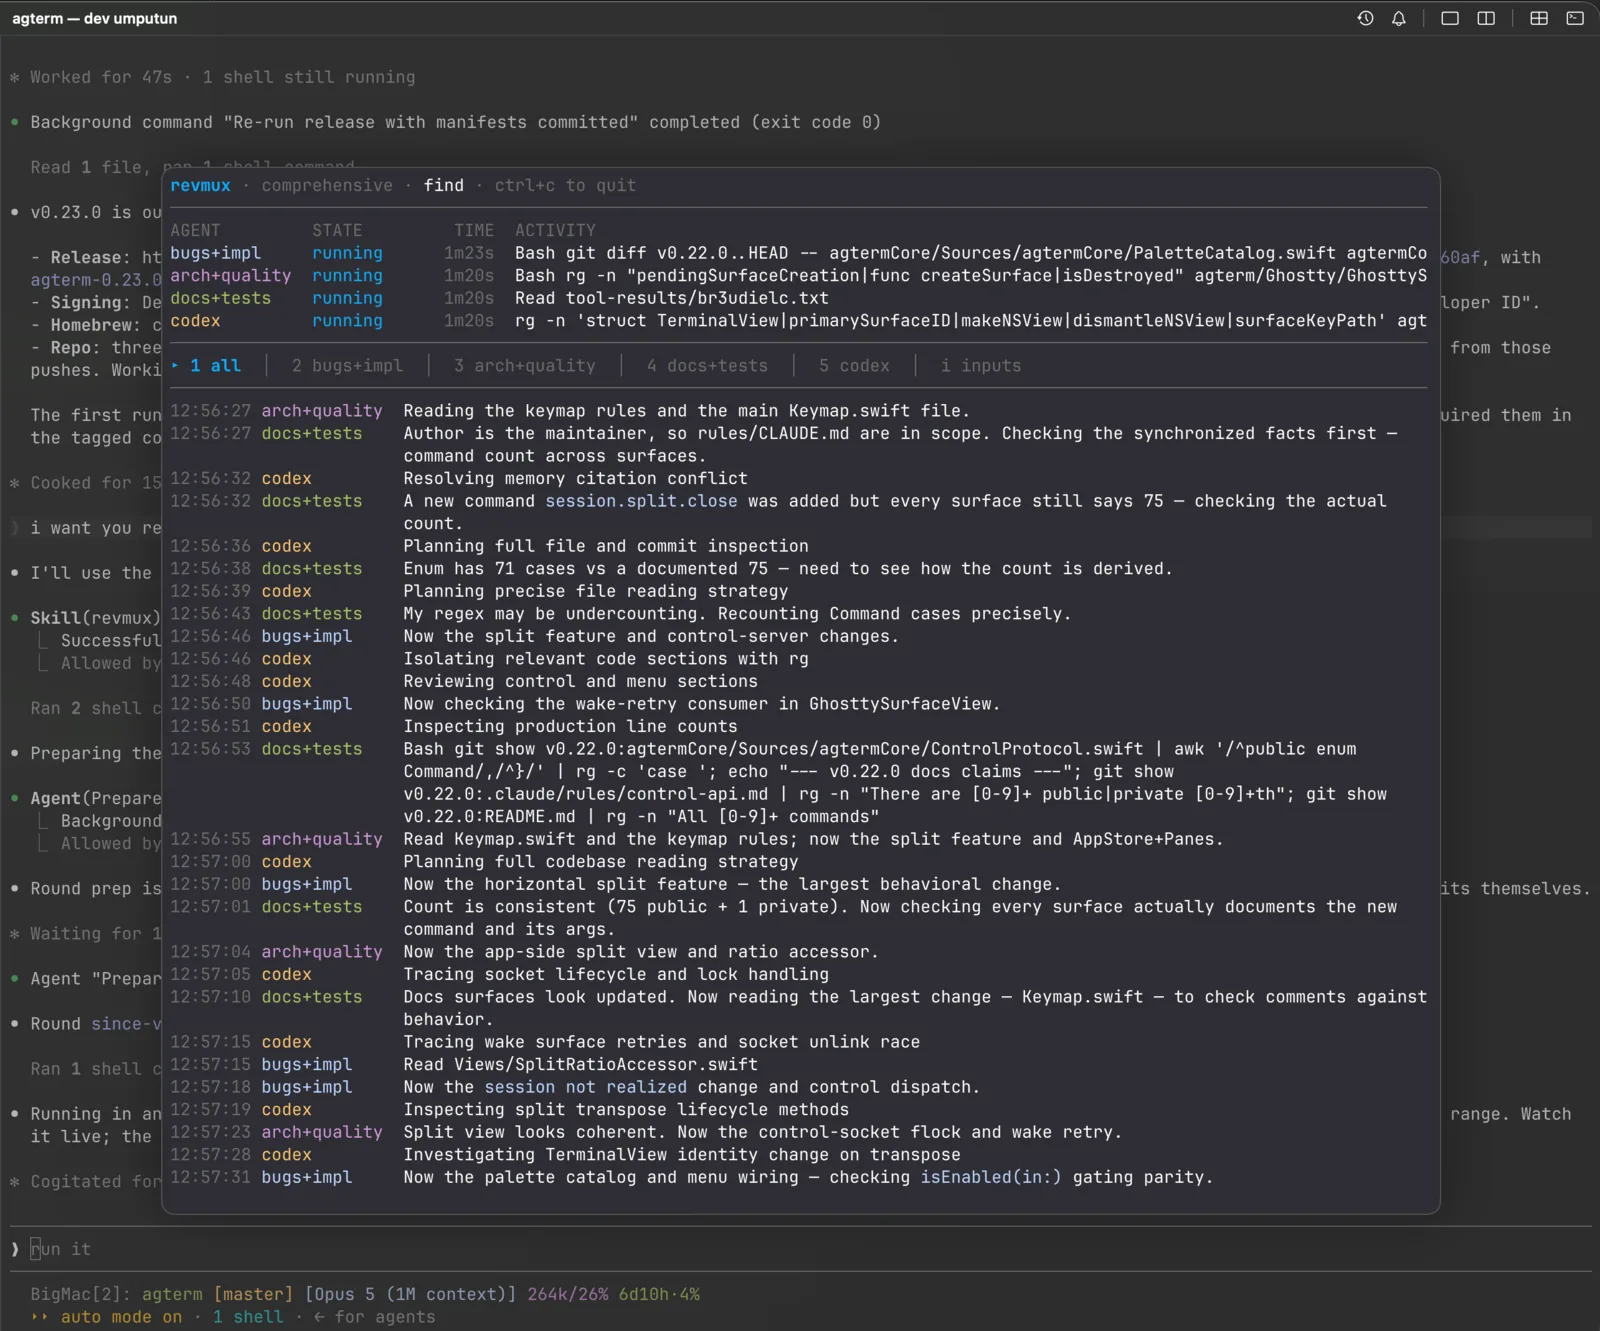Click the docs+tests agent row name in table
This screenshot has height=1331, width=1600.
pyautogui.click(x=220, y=298)
